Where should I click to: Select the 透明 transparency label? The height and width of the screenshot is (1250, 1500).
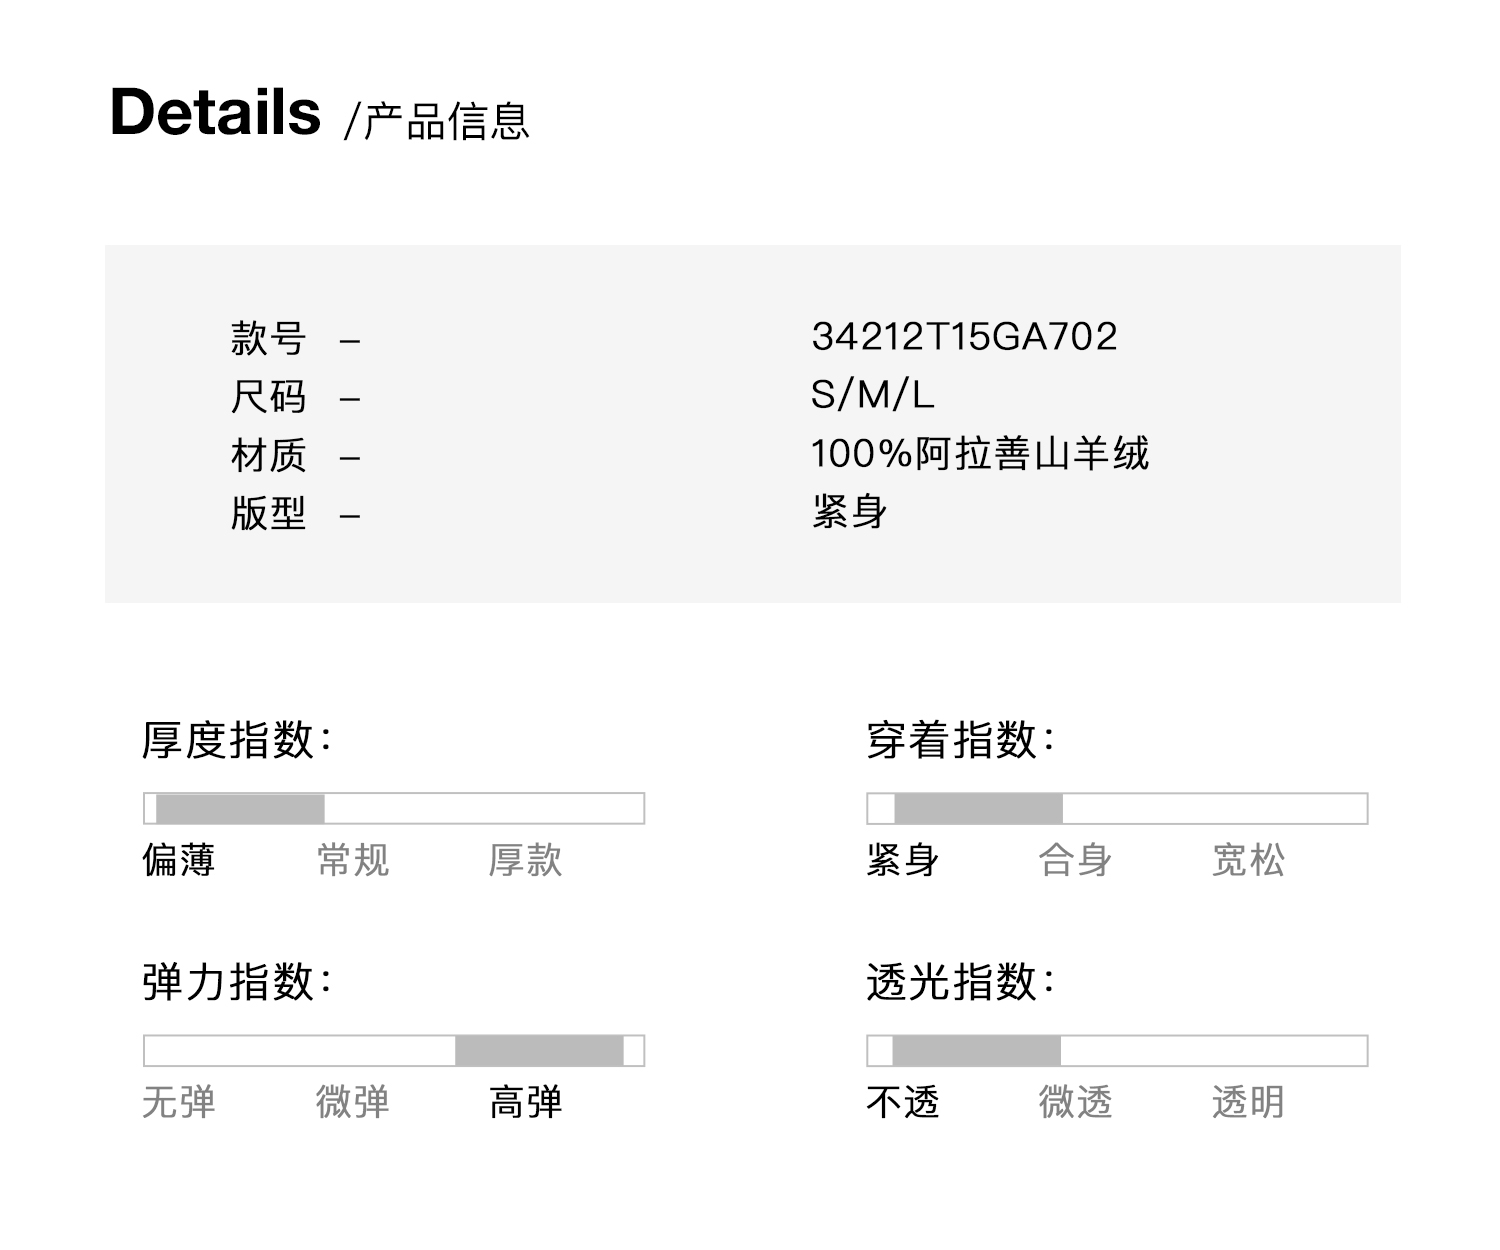pyautogui.click(x=1248, y=1103)
